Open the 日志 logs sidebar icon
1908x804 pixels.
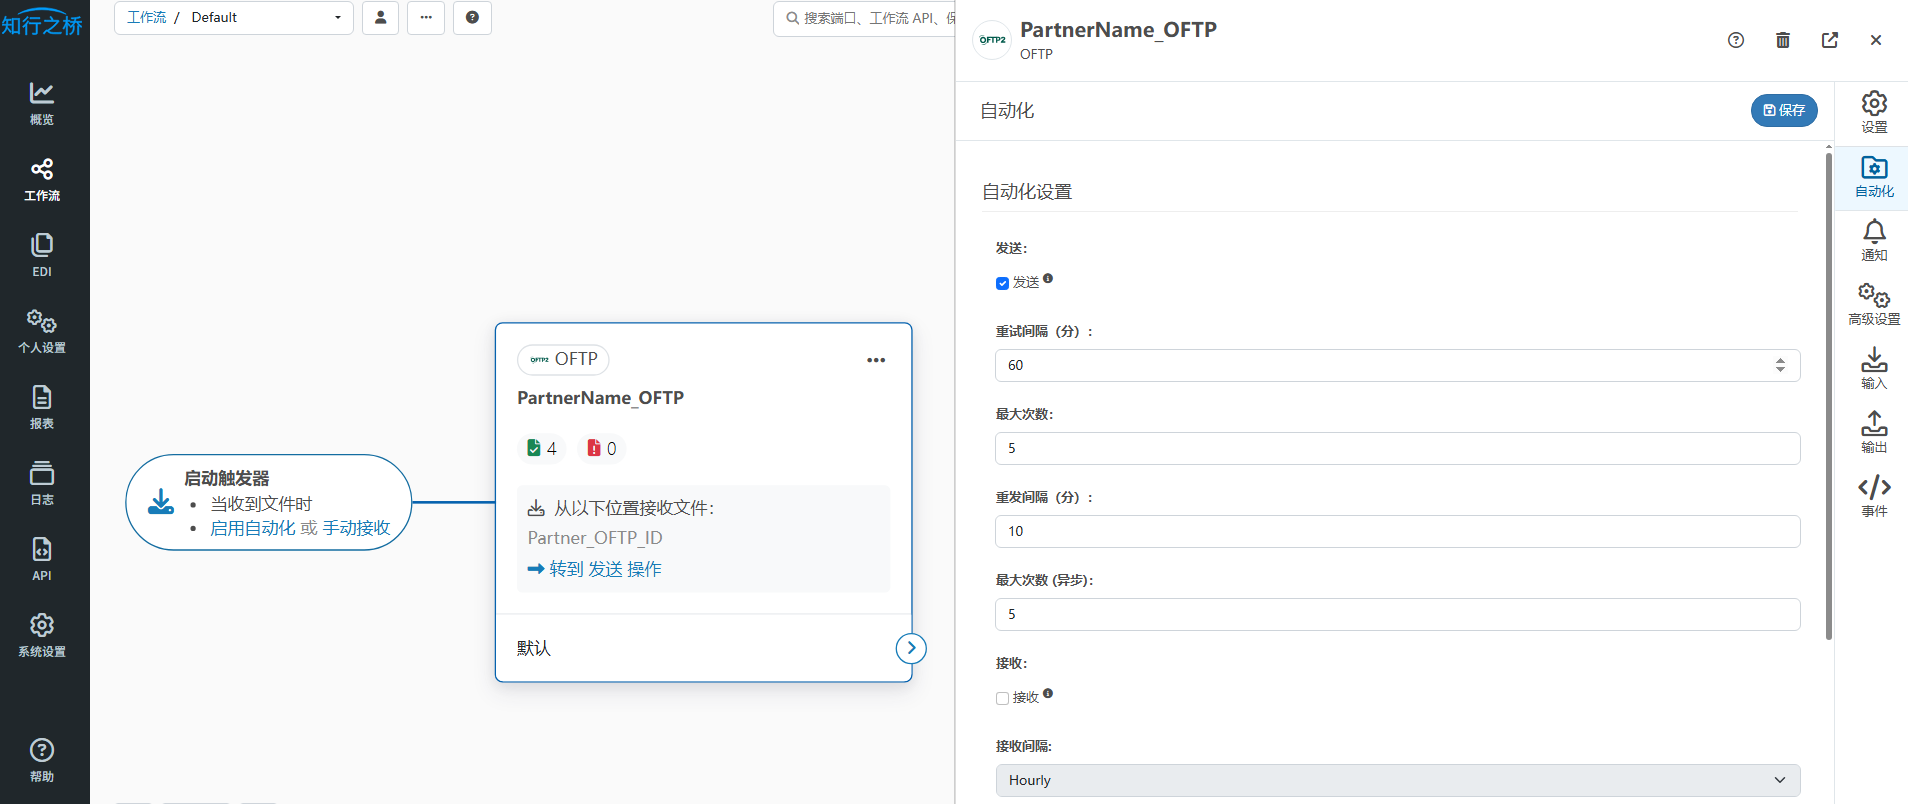(x=42, y=483)
